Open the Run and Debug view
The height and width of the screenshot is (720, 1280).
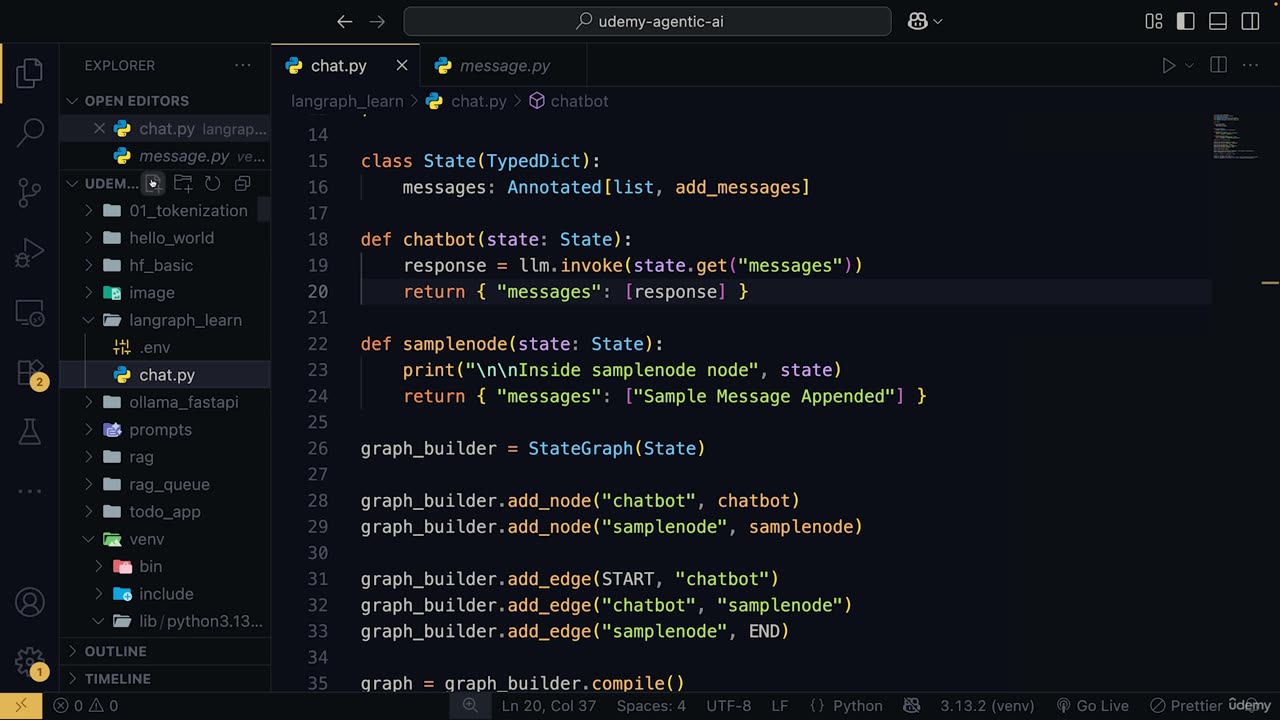pyautogui.click(x=30, y=252)
